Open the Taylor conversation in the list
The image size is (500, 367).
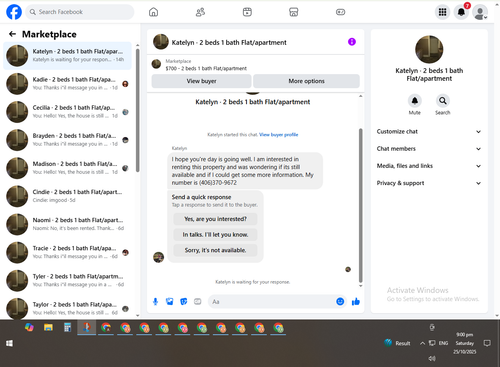pyautogui.click(x=68, y=308)
